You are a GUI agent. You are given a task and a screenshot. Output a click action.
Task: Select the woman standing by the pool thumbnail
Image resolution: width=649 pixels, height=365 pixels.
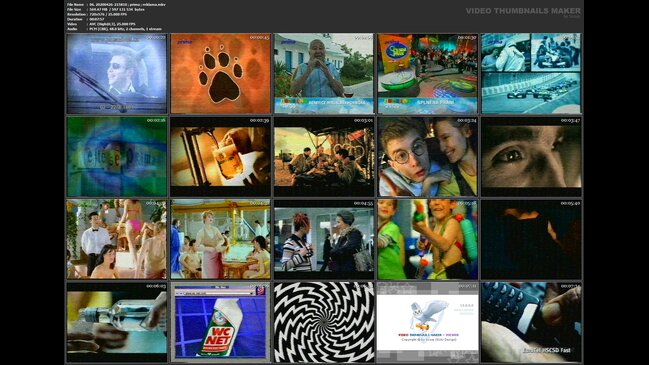(x=221, y=239)
